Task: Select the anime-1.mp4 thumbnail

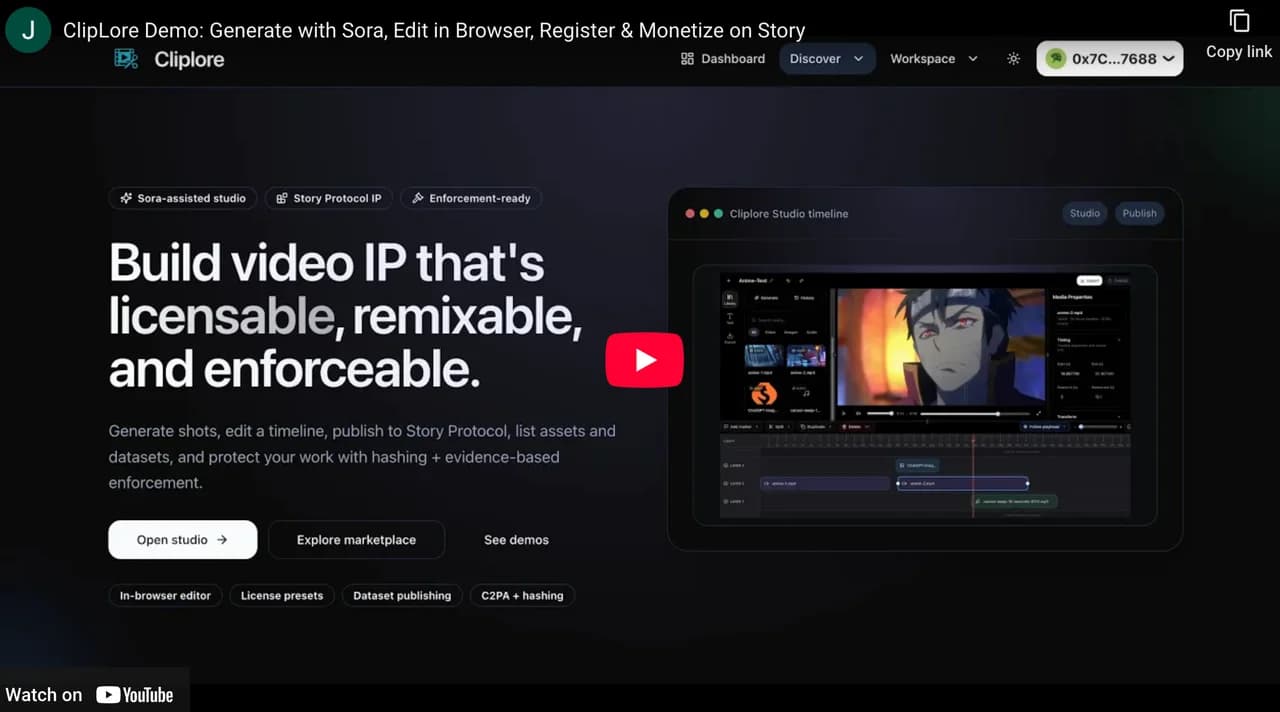Action: pyautogui.click(x=764, y=356)
